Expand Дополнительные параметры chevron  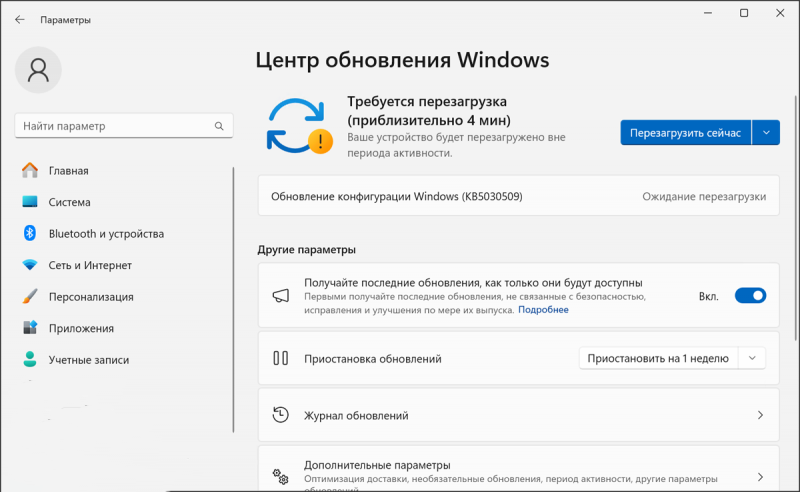pyautogui.click(x=760, y=477)
